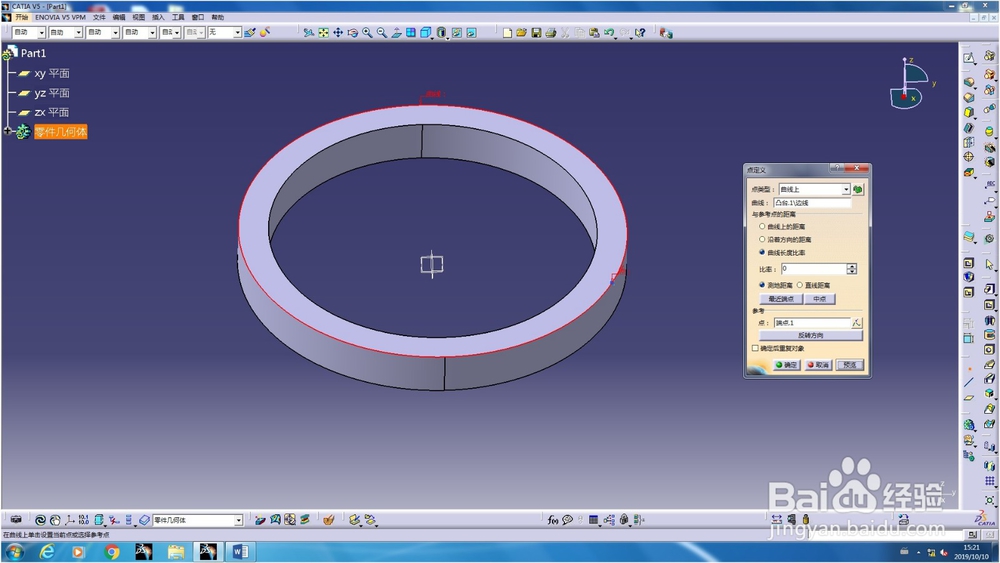This screenshot has width=1000, height=563.
Task: Click the Painter brush icon in graphics toolbar
Action: (250, 33)
